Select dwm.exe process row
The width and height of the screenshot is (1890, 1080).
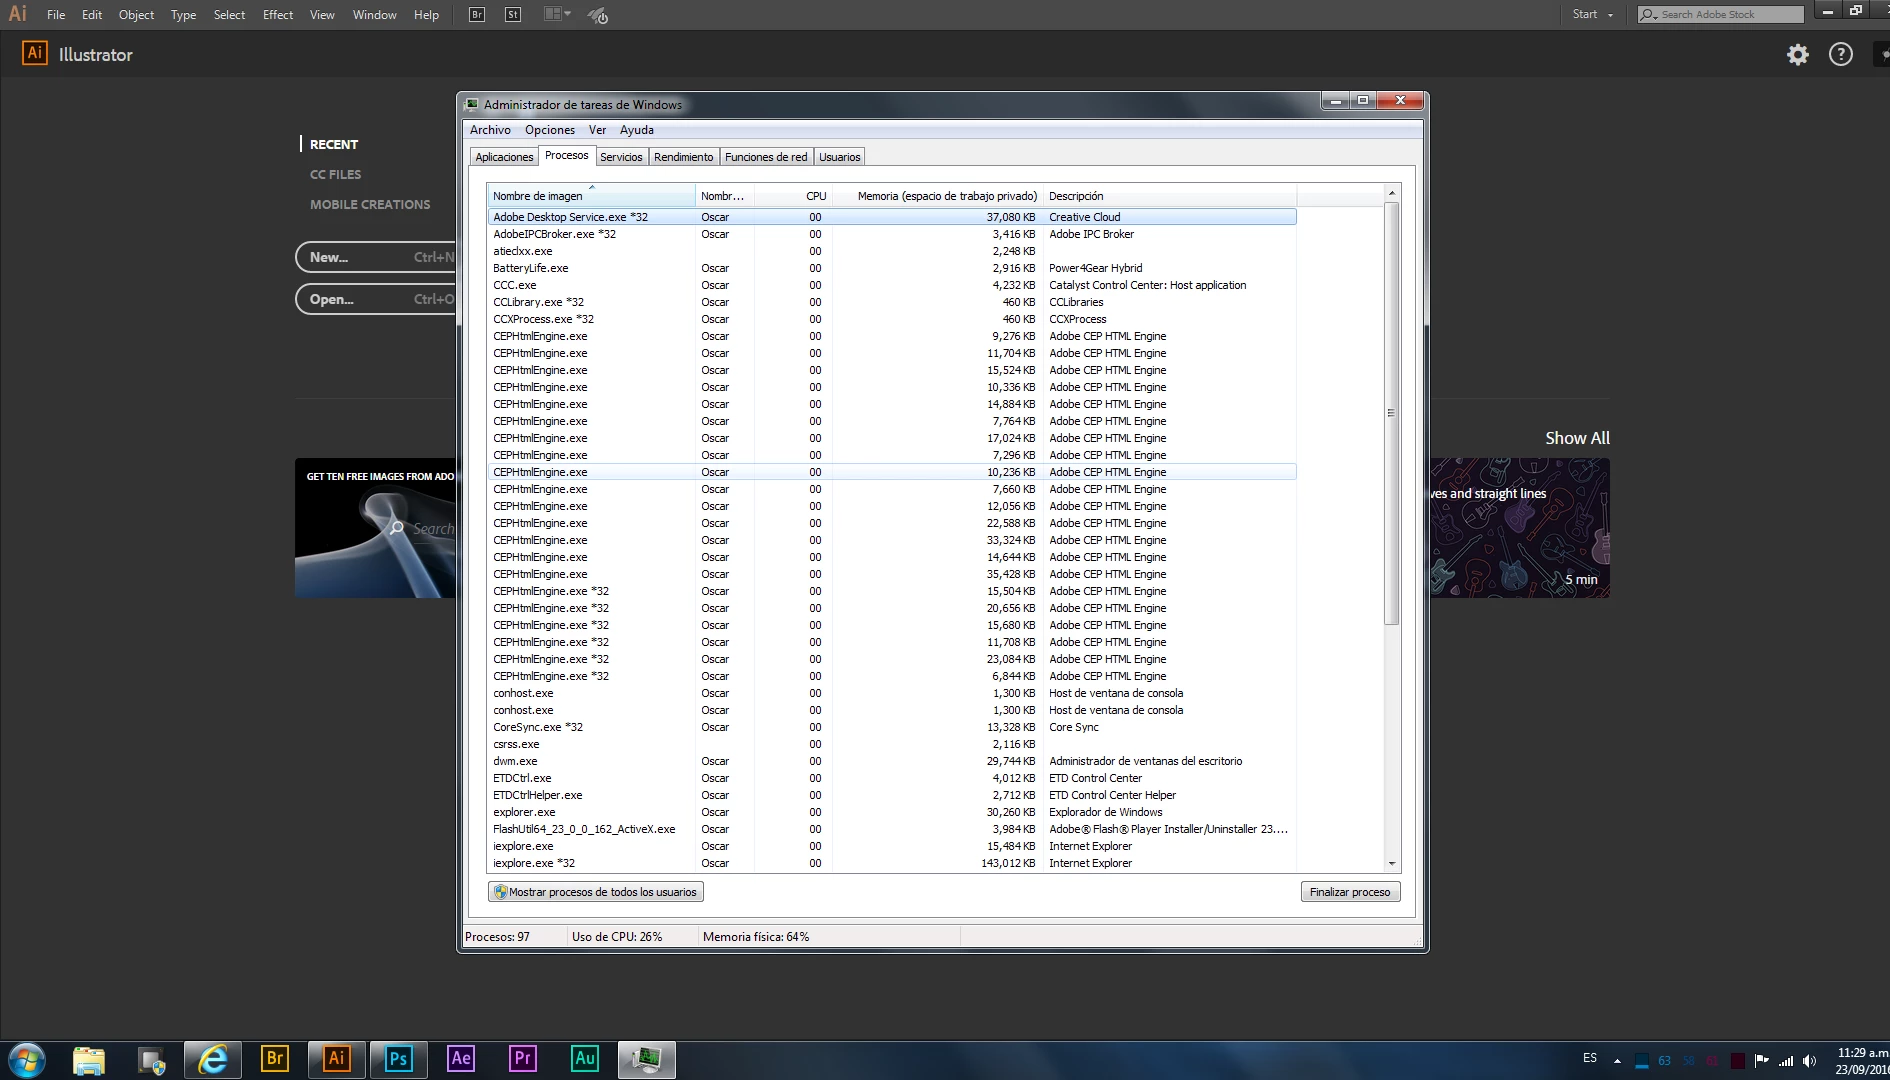tap(892, 761)
